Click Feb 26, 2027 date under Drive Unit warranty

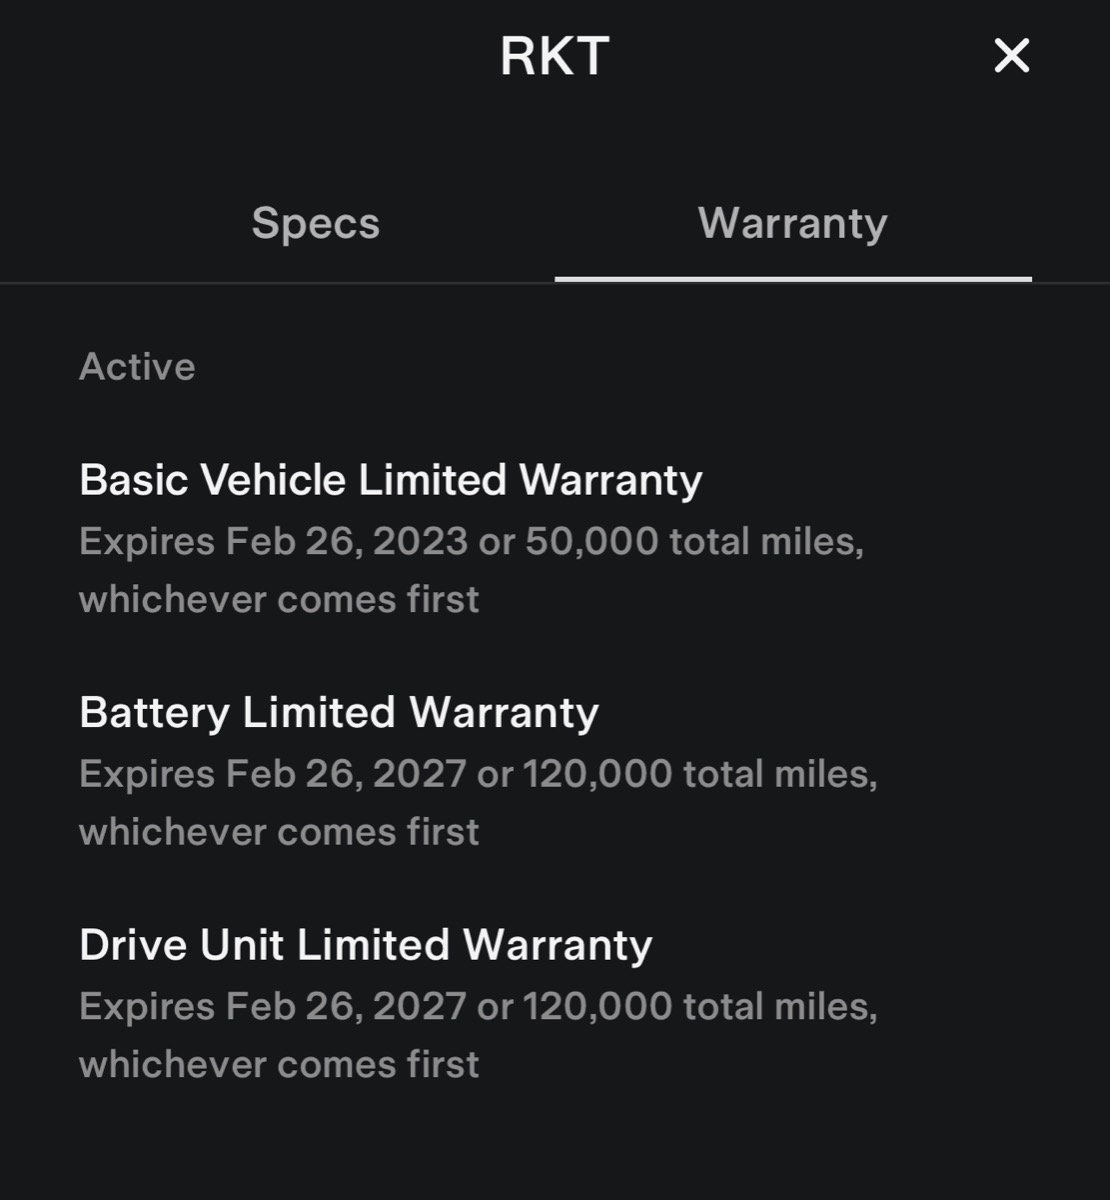[x=346, y=1006]
